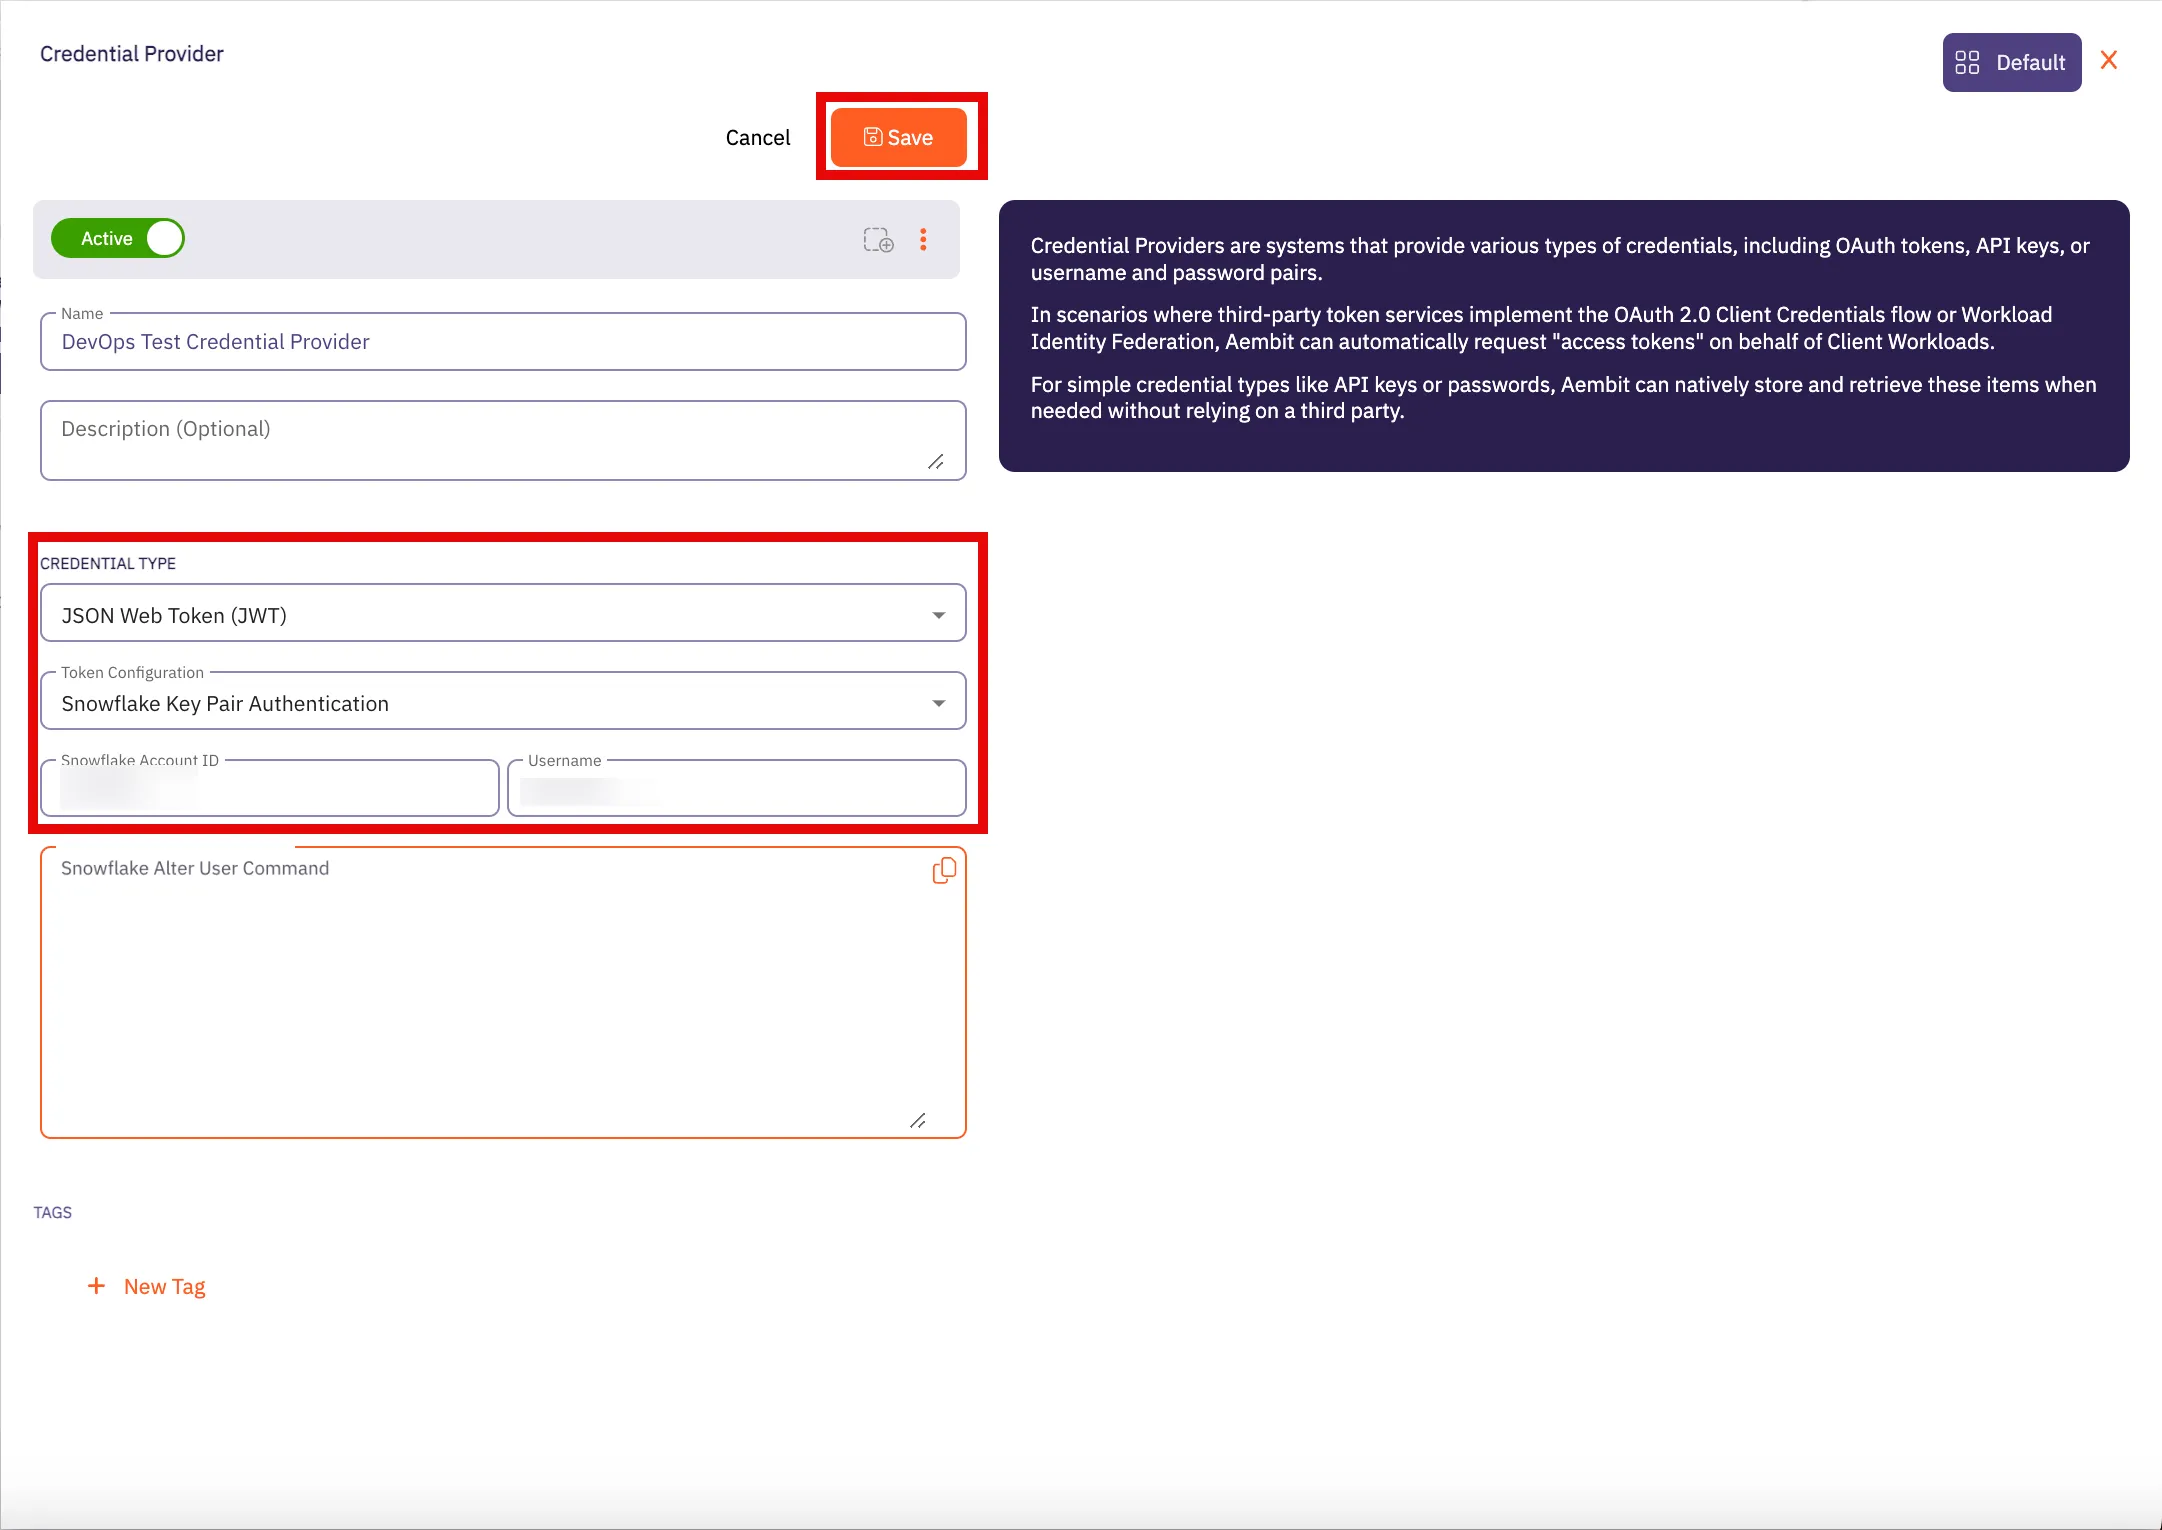Click into the Name input field
2162x1530 pixels.
click(502, 342)
